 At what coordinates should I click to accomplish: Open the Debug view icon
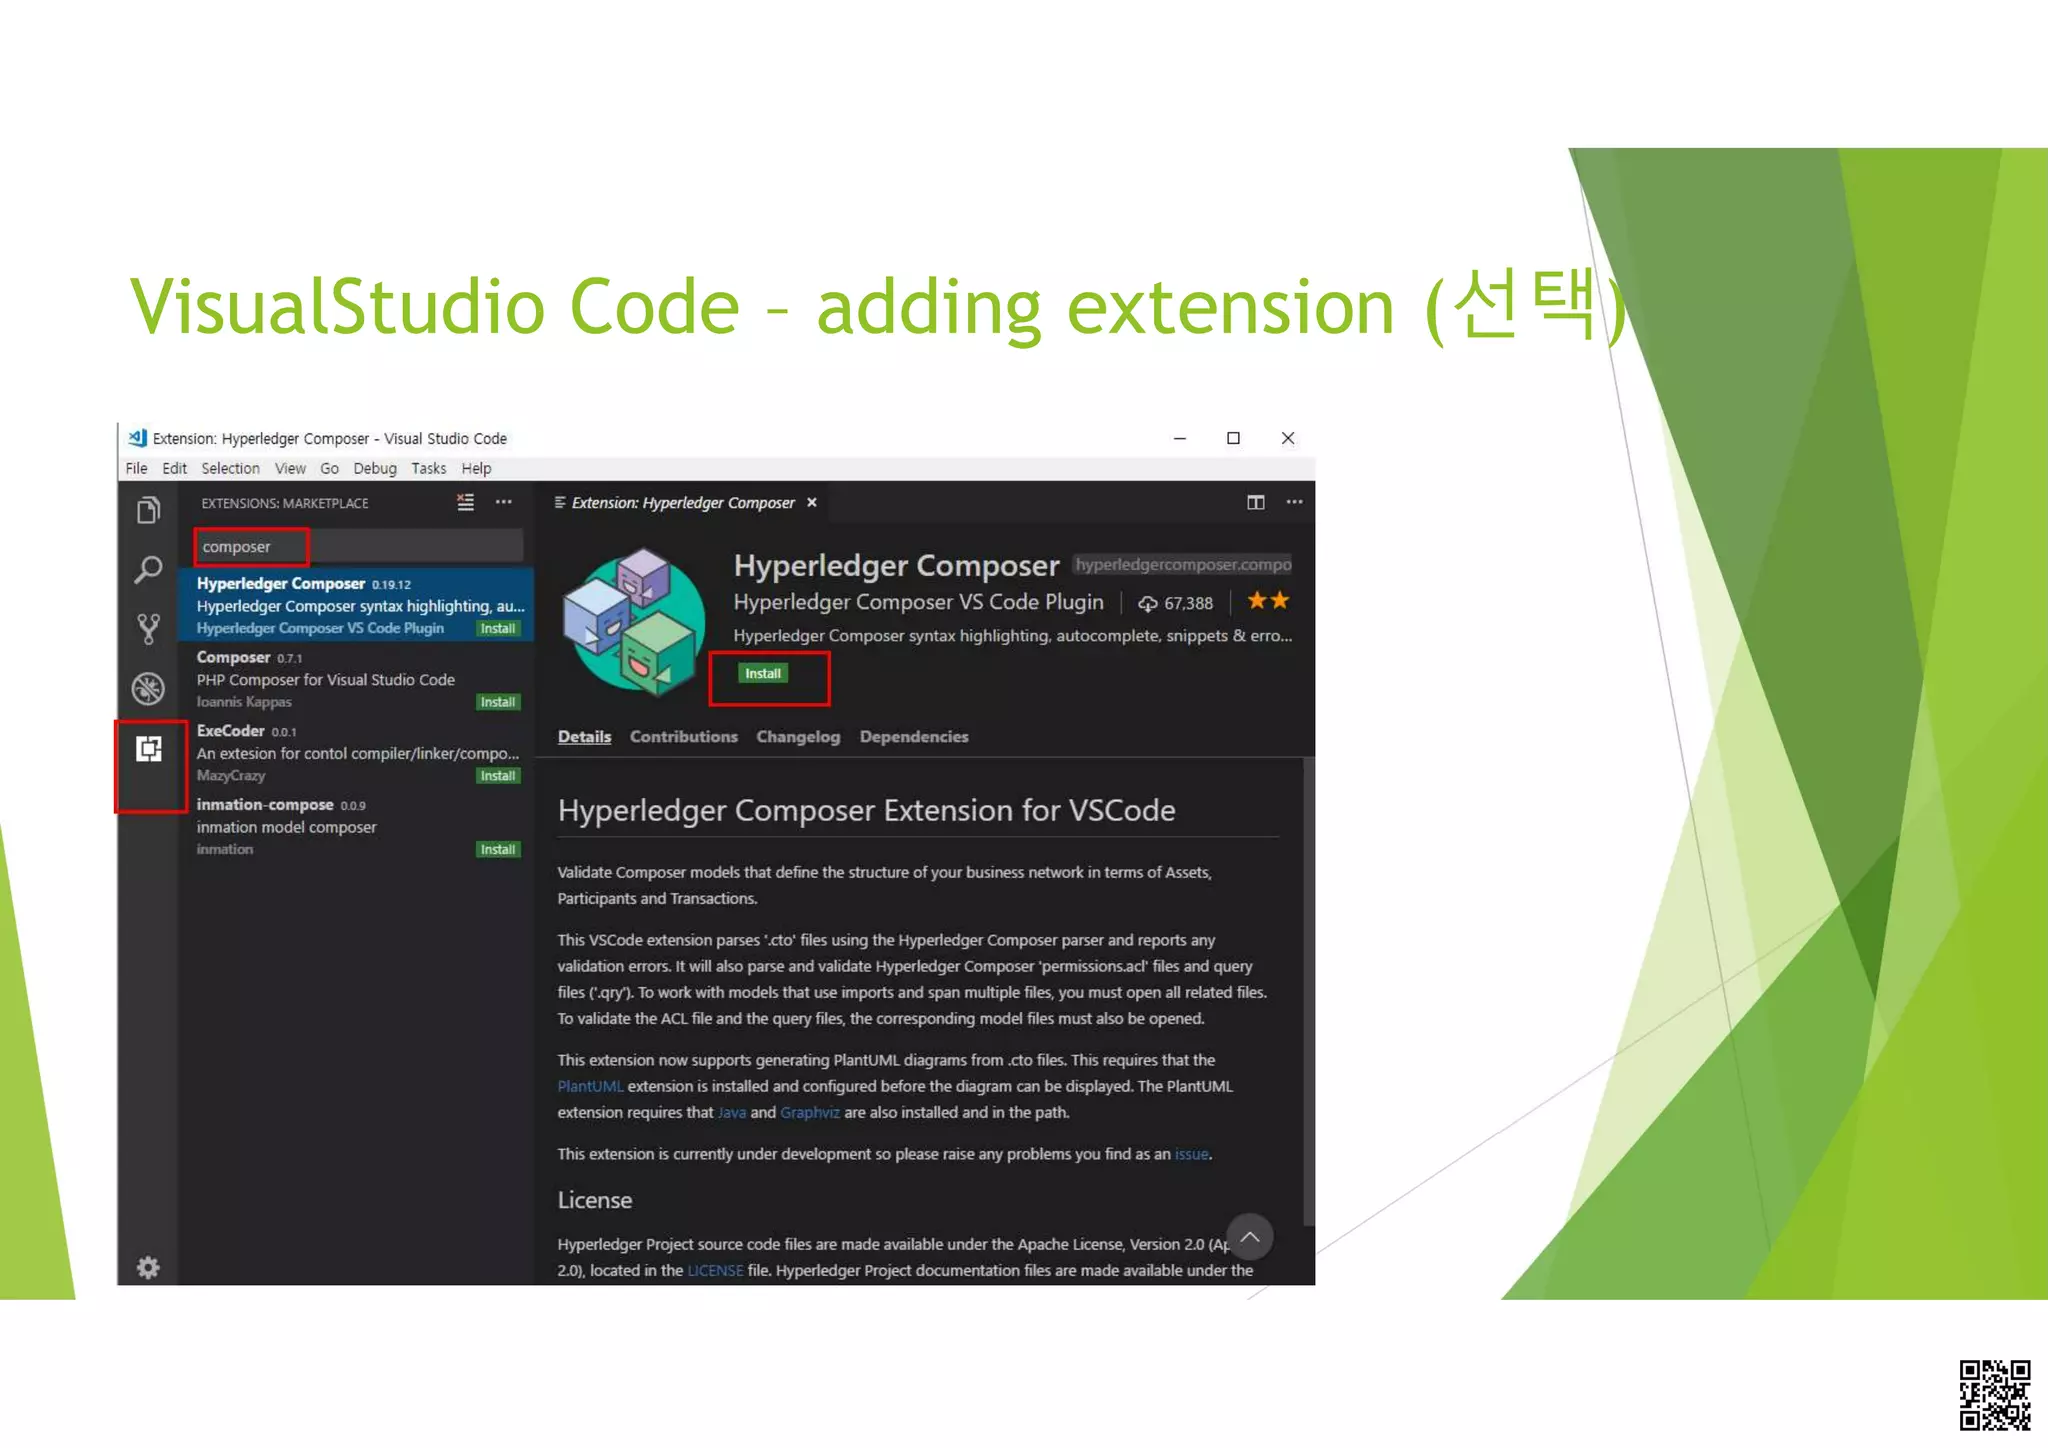[148, 688]
